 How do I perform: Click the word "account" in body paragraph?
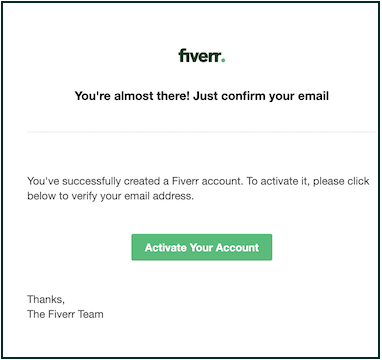click(x=222, y=182)
